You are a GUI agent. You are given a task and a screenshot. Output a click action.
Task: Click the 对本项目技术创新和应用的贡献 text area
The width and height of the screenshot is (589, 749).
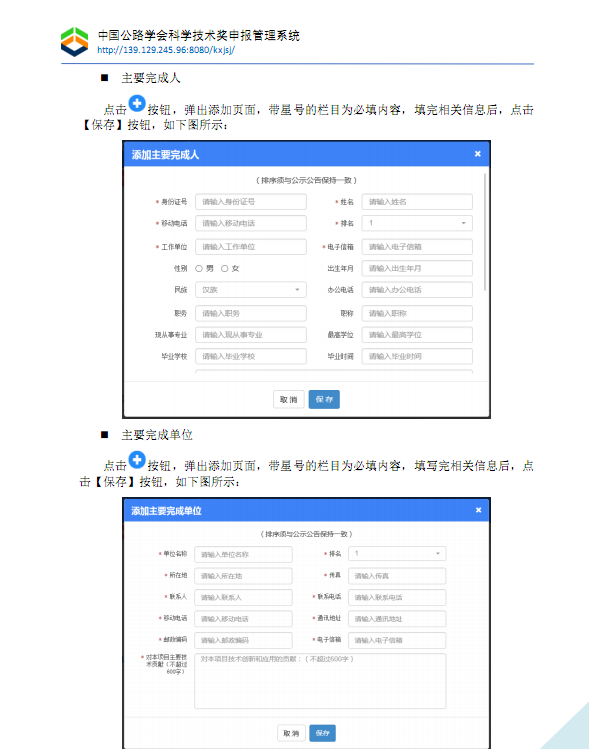[x=320, y=681]
